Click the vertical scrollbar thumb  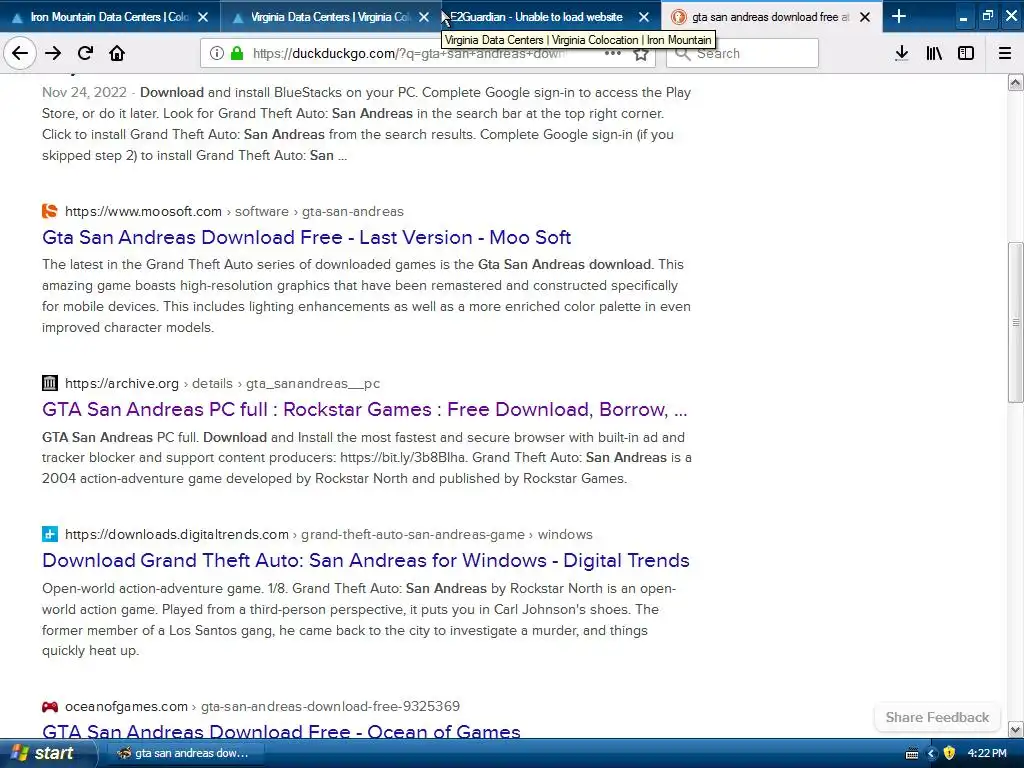[1015, 322]
